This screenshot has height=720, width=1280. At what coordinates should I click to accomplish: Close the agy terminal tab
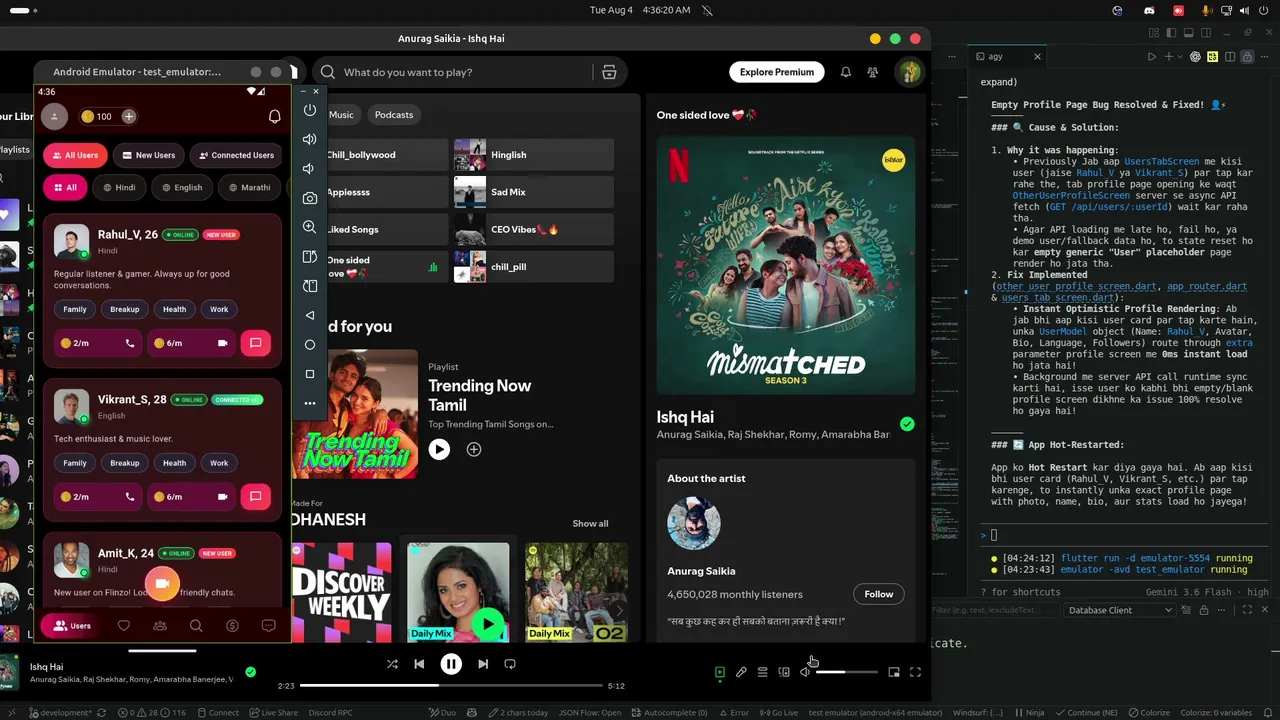(1037, 57)
